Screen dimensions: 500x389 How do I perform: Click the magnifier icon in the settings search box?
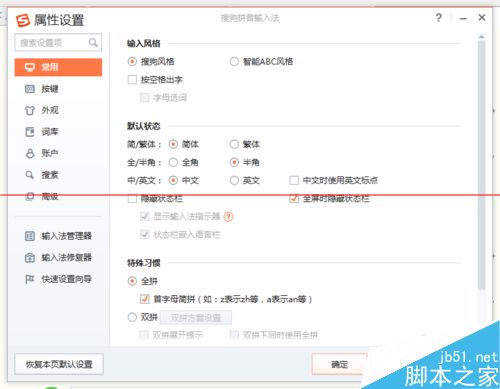93,42
